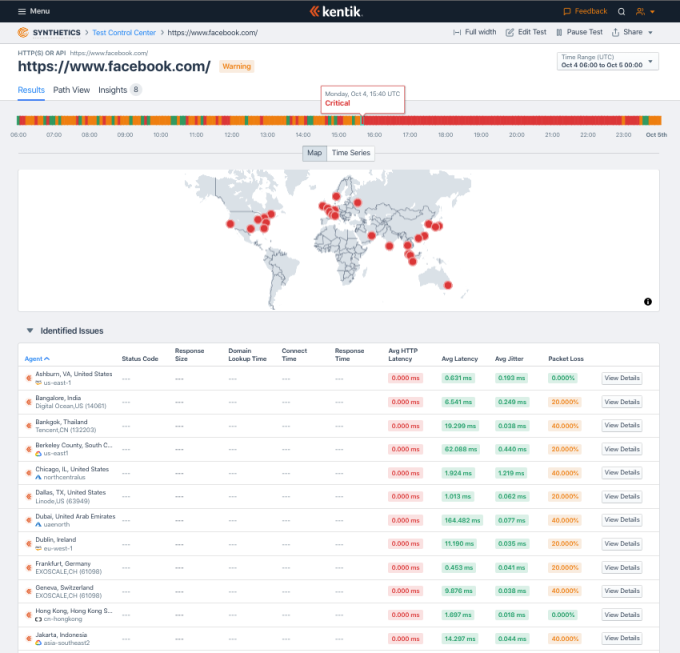The width and height of the screenshot is (680, 653).
Task: Switch to Time Series view toggle
Action: [351, 153]
